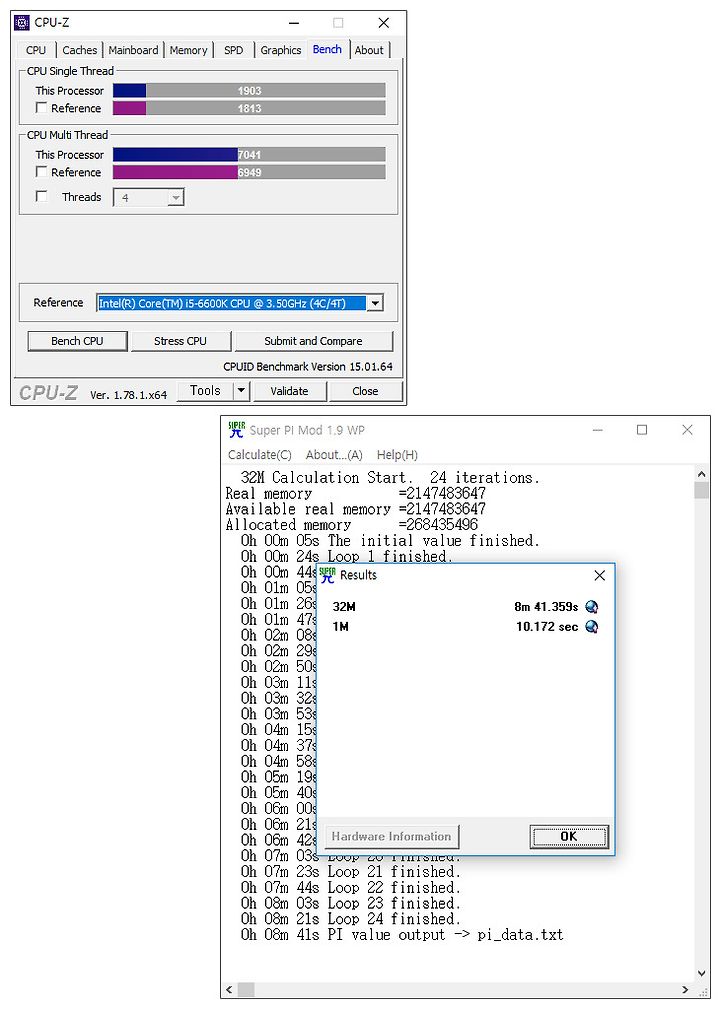Viewport: 720px width, 1010px height.
Task: Click OK in the Results dialog
Action: (569, 836)
